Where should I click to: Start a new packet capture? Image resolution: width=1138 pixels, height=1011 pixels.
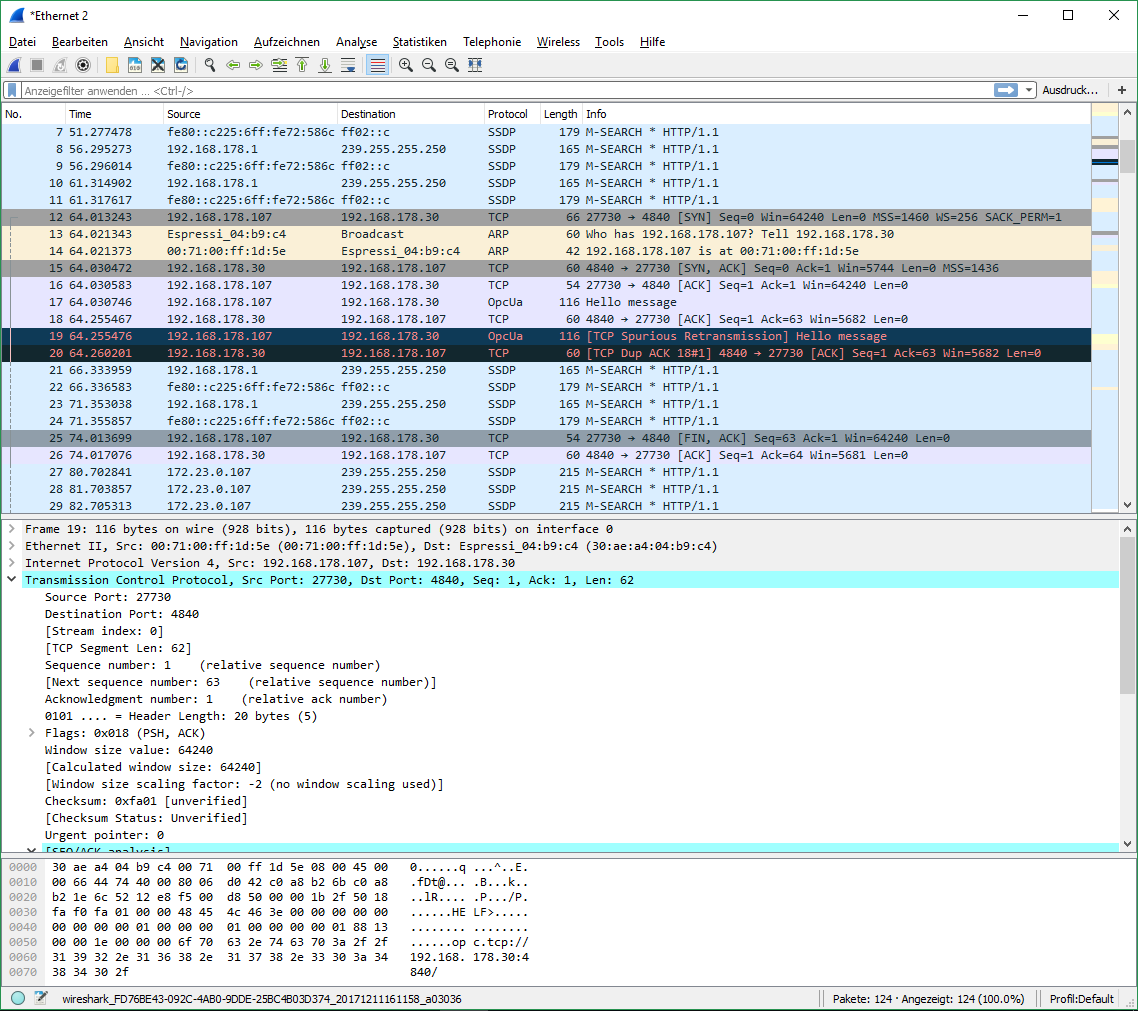(15, 65)
